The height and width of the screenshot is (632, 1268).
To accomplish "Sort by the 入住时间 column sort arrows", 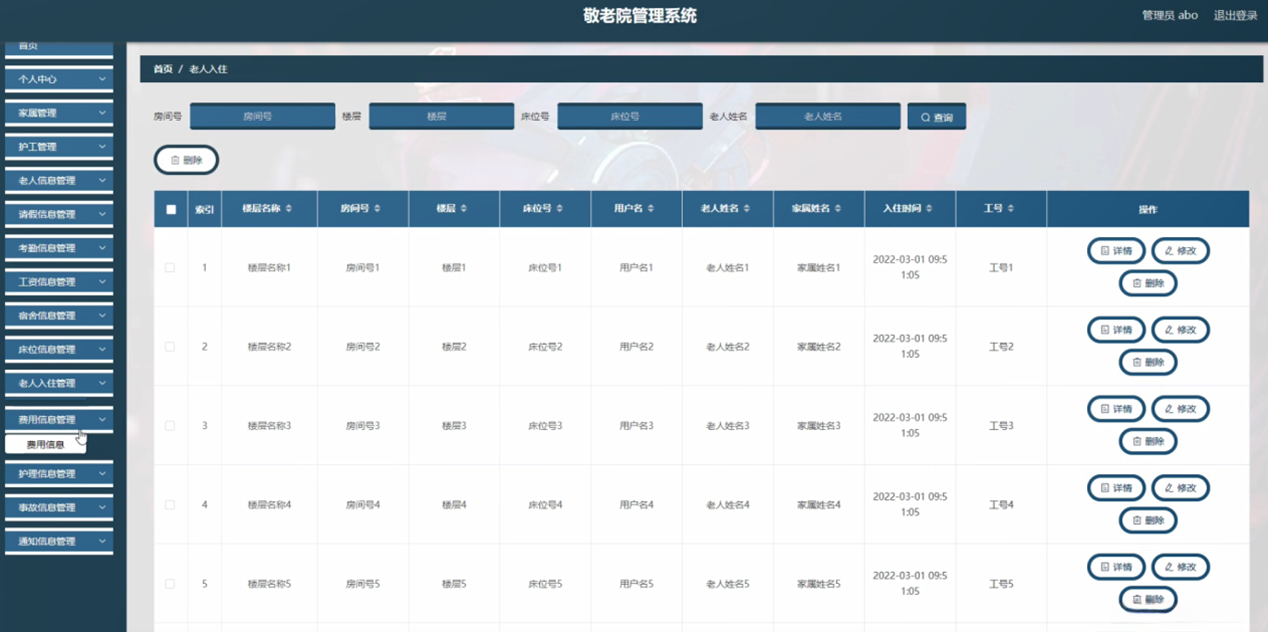I will click(929, 209).
